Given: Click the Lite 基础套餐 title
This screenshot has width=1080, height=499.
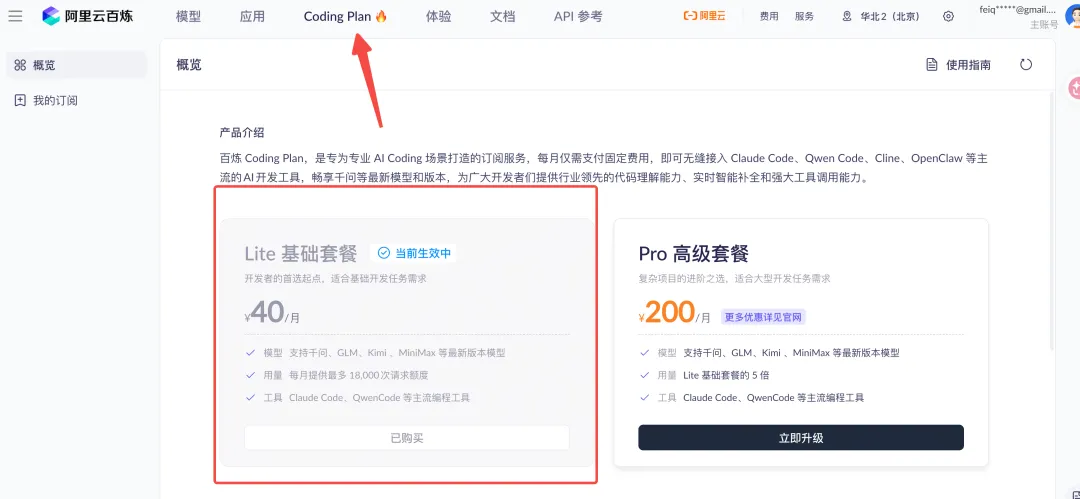Looking at the screenshot, I should [301, 254].
